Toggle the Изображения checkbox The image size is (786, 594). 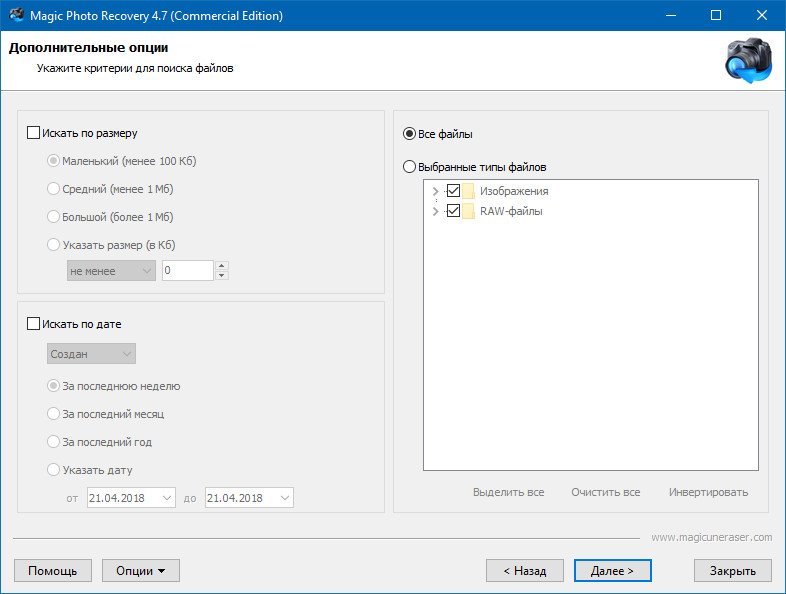pos(453,190)
